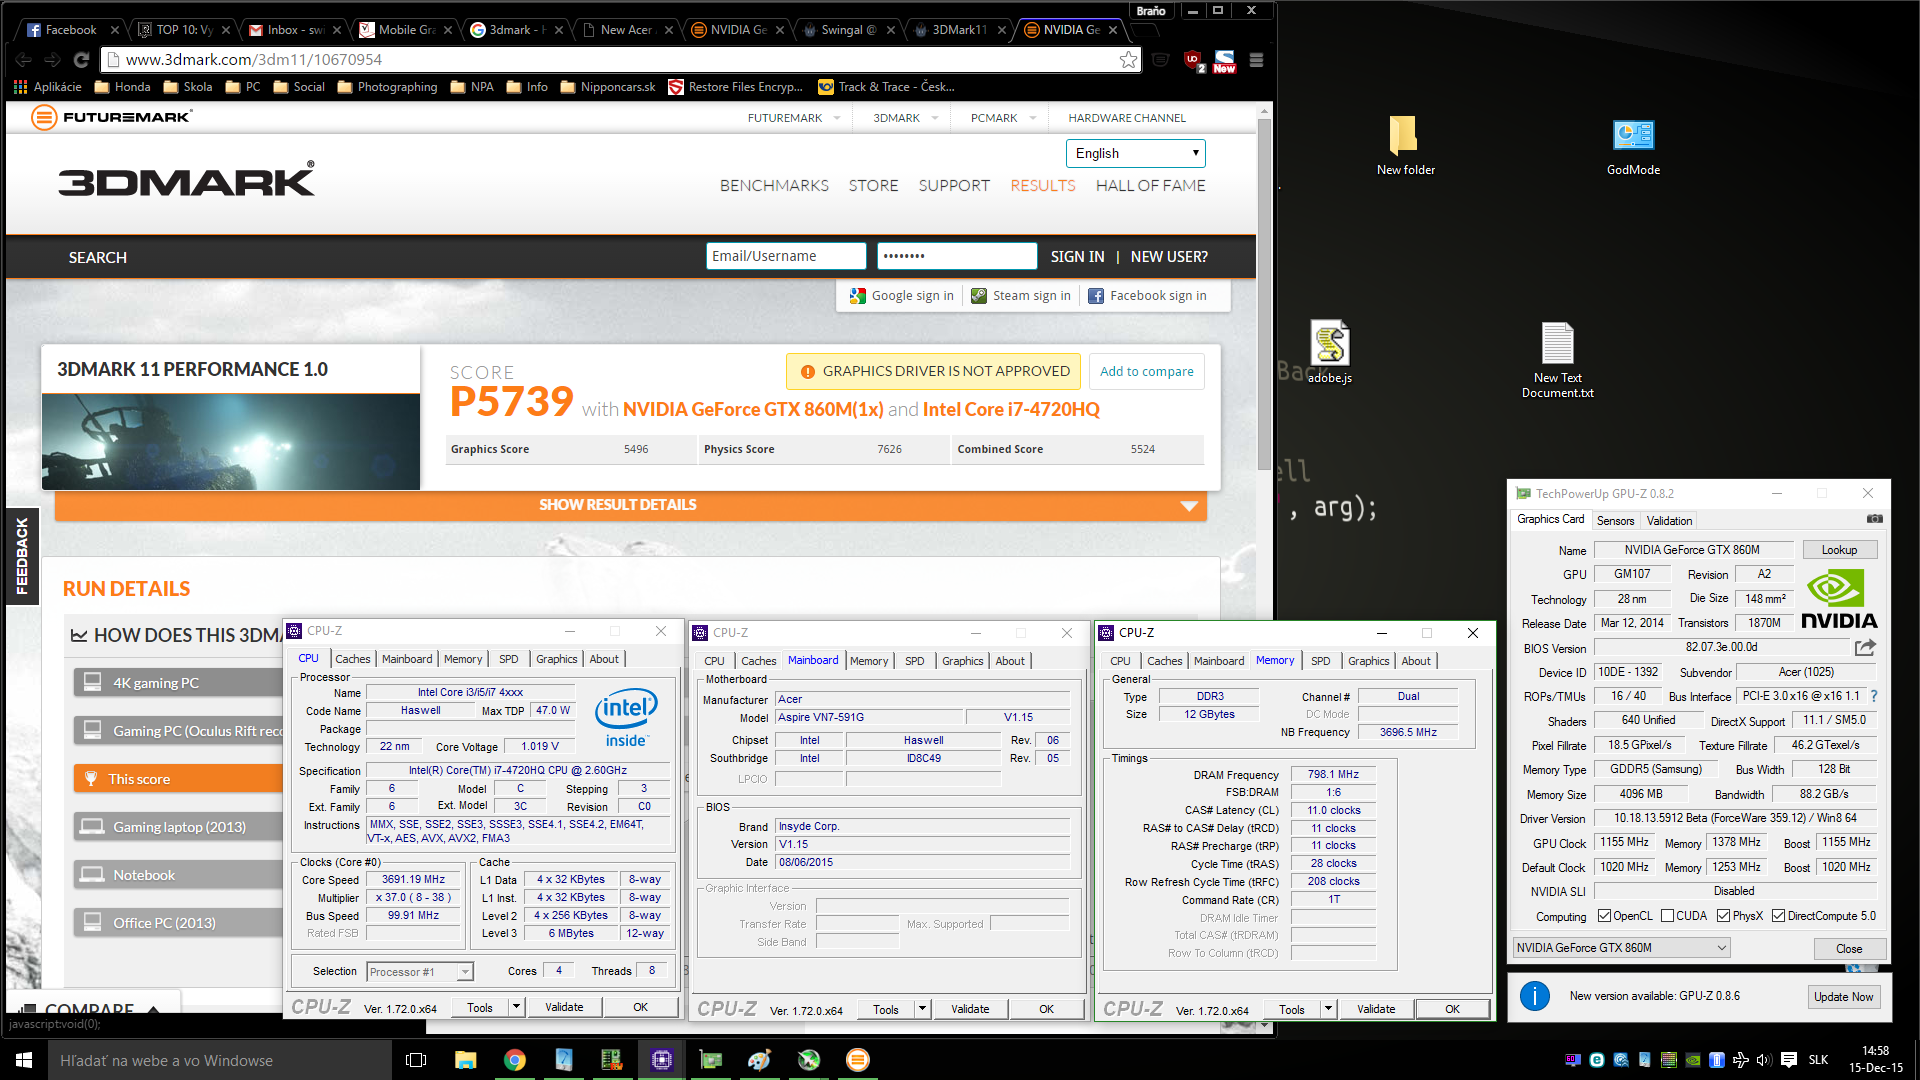This screenshot has height=1080, width=1920.
Task: Toggle the OpenCL checkbox in GPU-Z
Action: 1604,916
